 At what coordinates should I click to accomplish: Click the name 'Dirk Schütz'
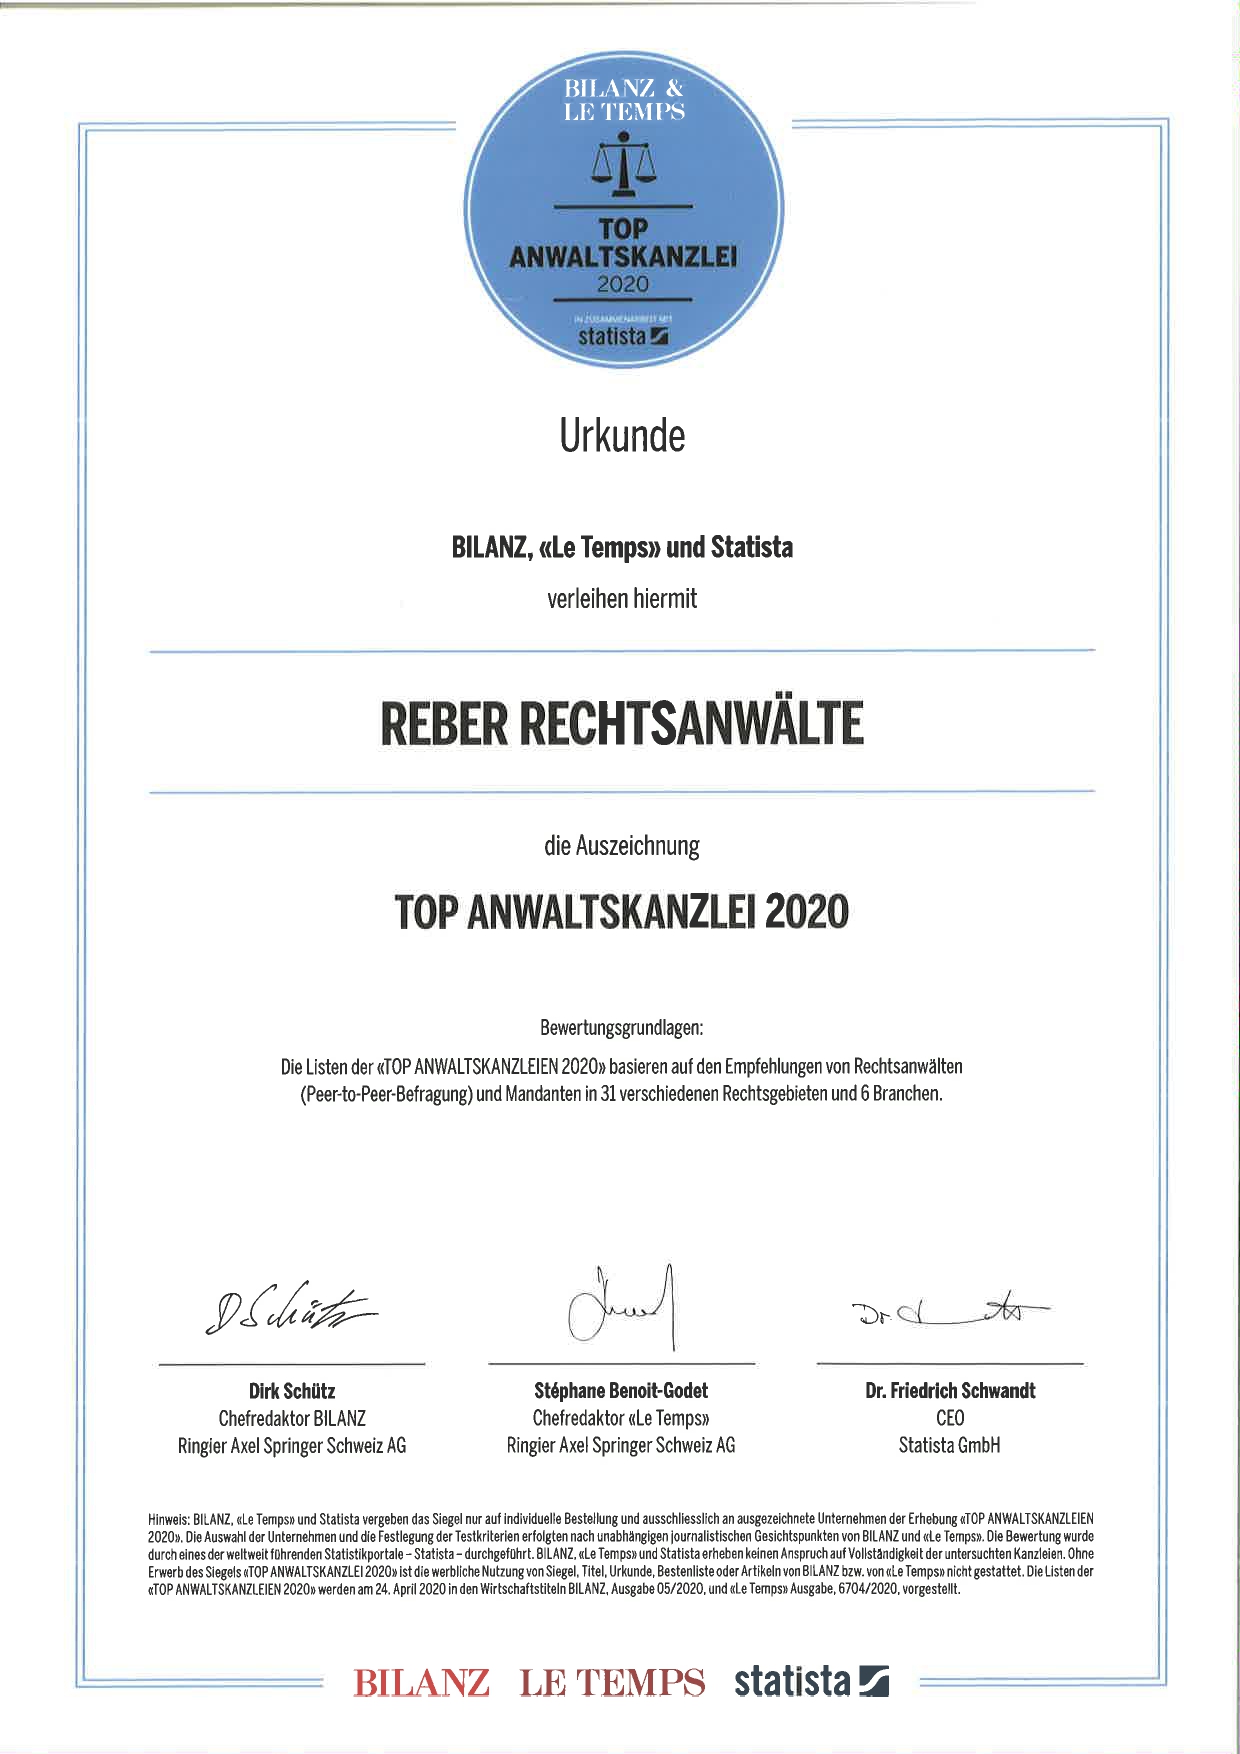pyautogui.click(x=292, y=1391)
